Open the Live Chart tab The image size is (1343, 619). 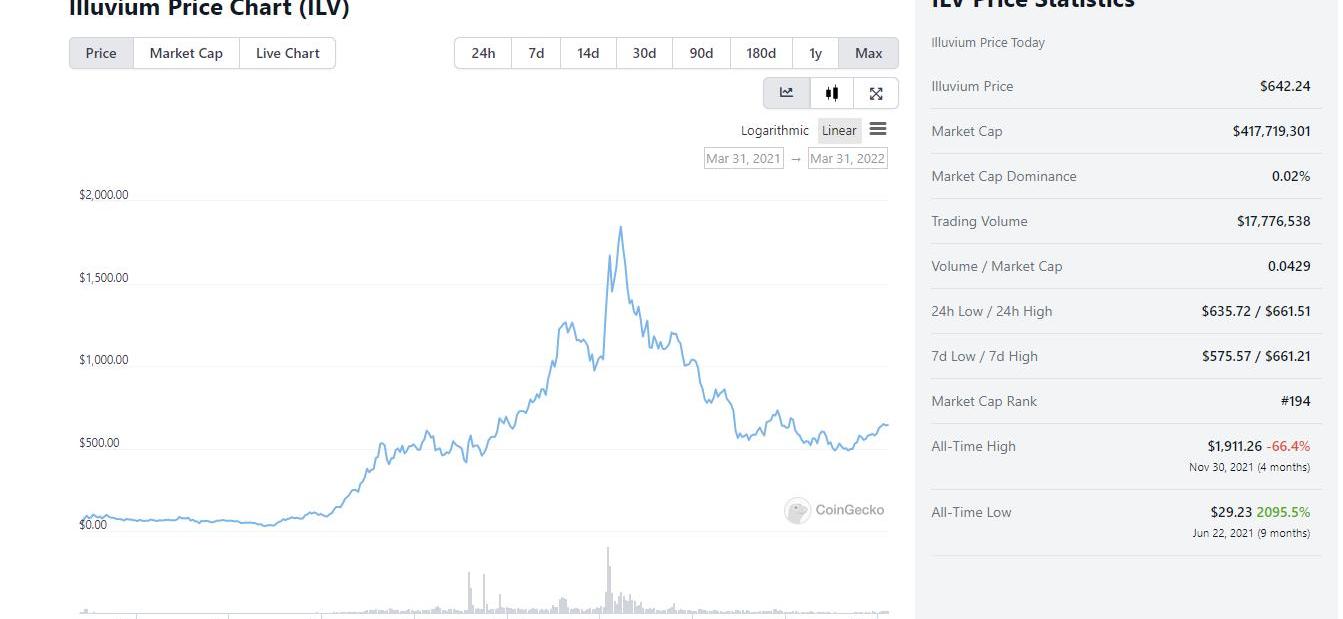288,53
